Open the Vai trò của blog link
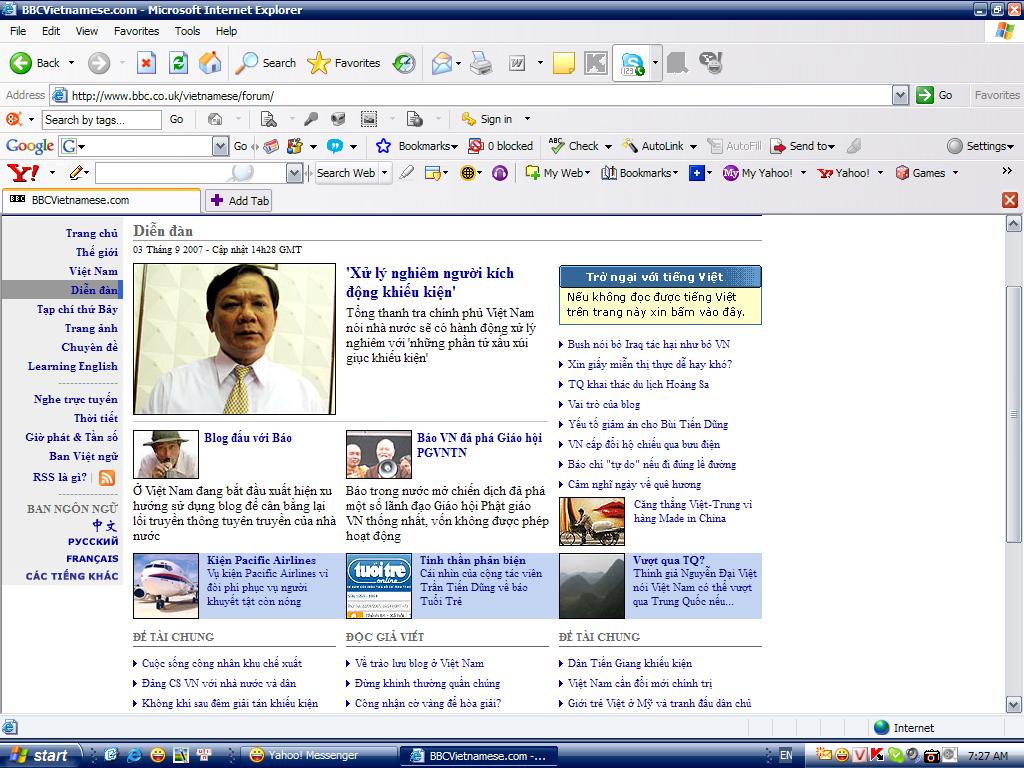 point(603,404)
